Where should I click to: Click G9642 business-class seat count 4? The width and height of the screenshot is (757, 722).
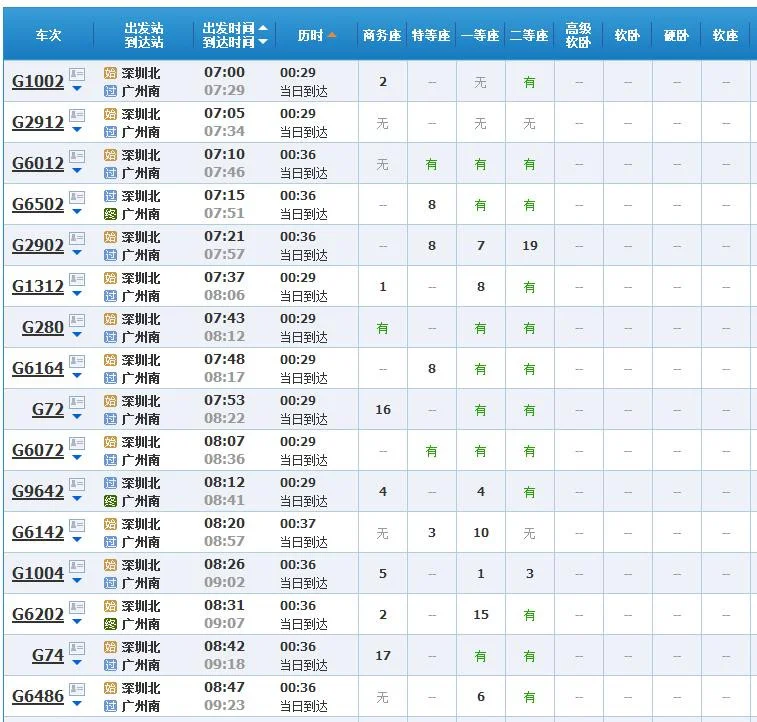[x=383, y=492]
